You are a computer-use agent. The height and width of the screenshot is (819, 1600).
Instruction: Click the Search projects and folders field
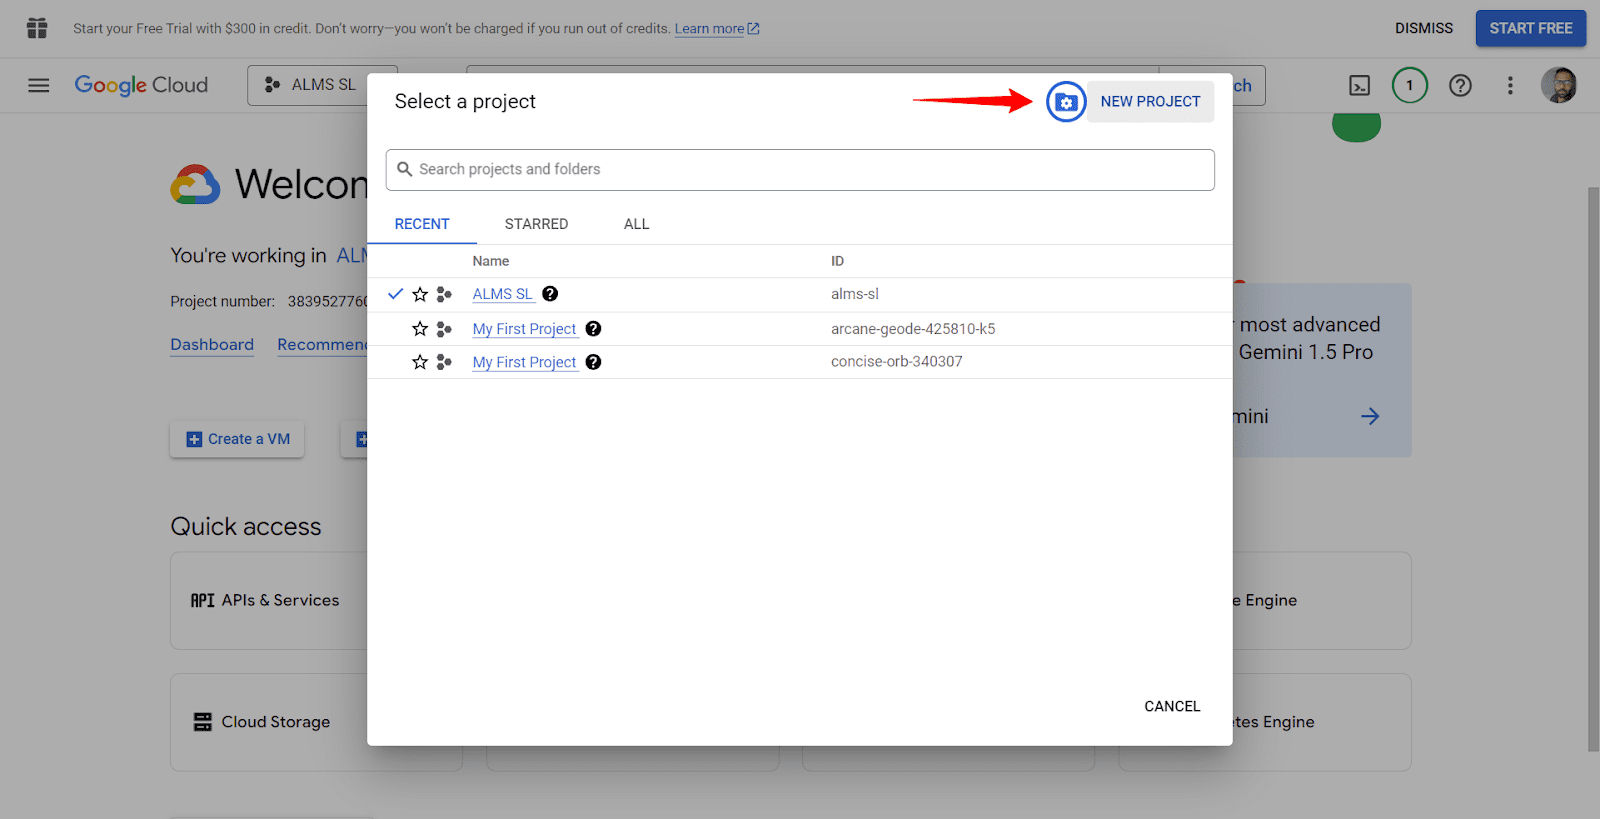[x=800, y=170]
